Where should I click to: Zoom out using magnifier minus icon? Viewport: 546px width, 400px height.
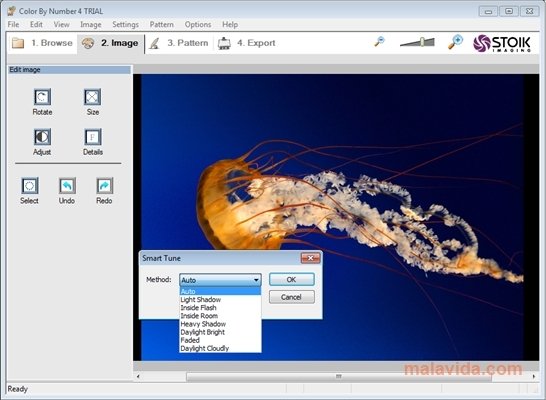[x=379, y=42]
